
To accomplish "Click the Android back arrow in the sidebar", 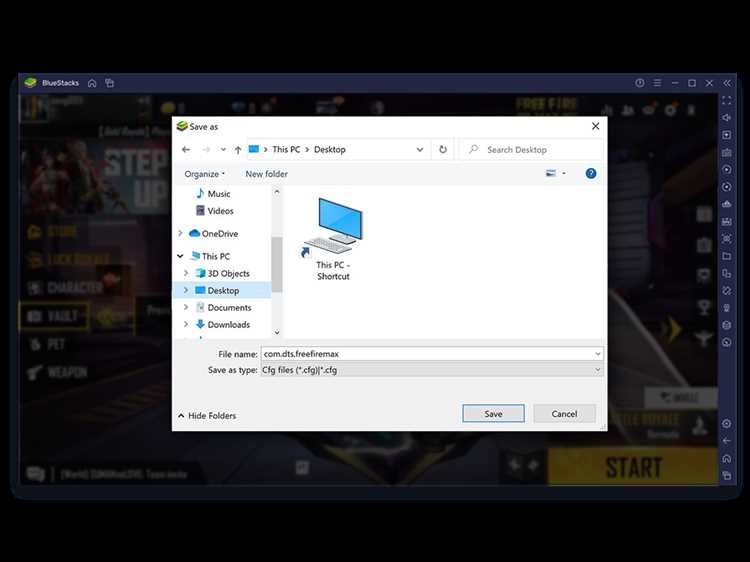I will click(727, 441).
